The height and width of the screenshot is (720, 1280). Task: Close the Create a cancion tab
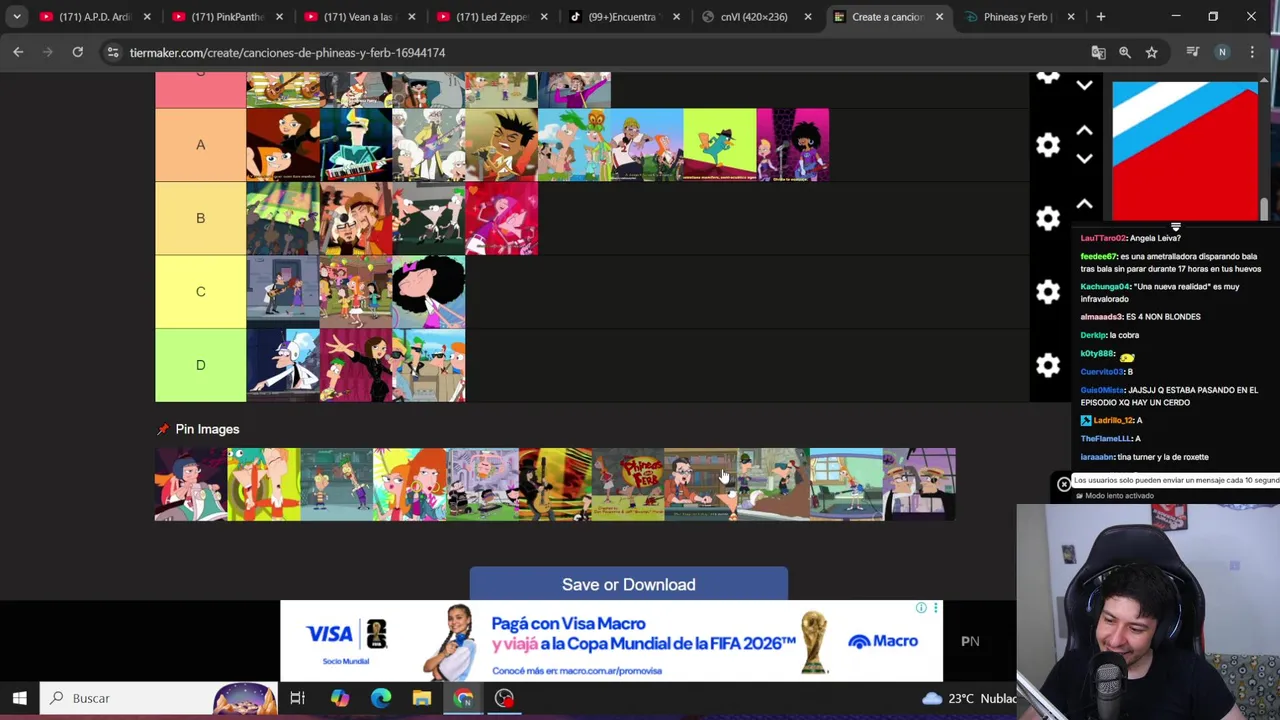[x=939, y=17]
